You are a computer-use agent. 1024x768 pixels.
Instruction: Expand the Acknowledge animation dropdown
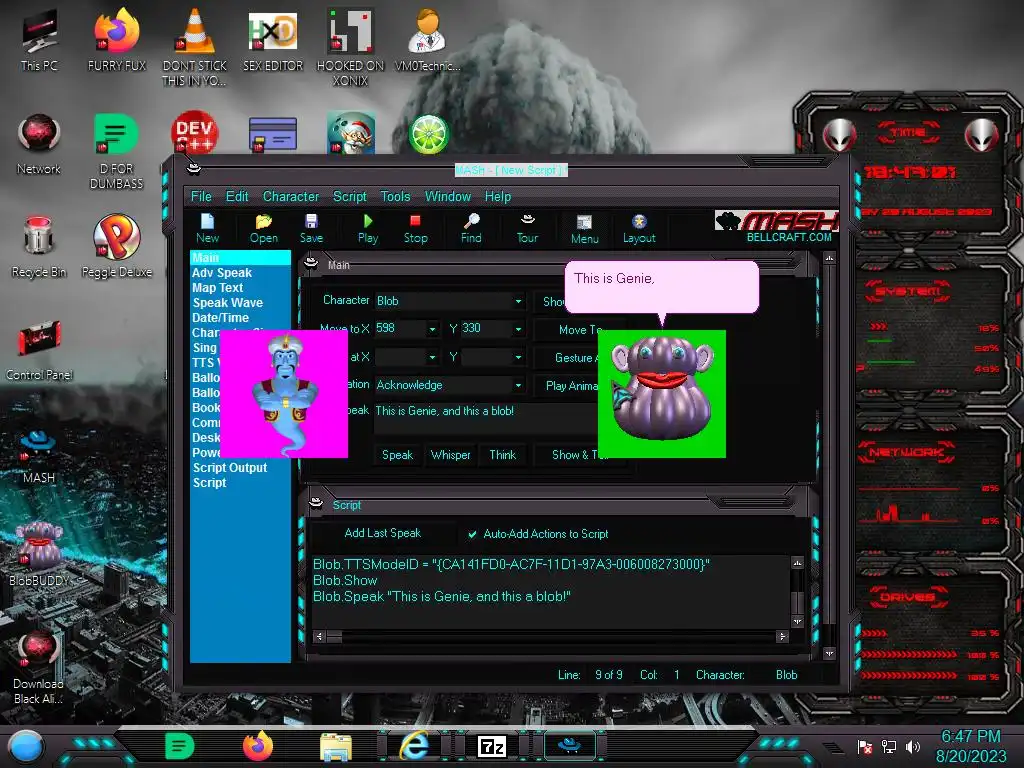click(518, 385)
